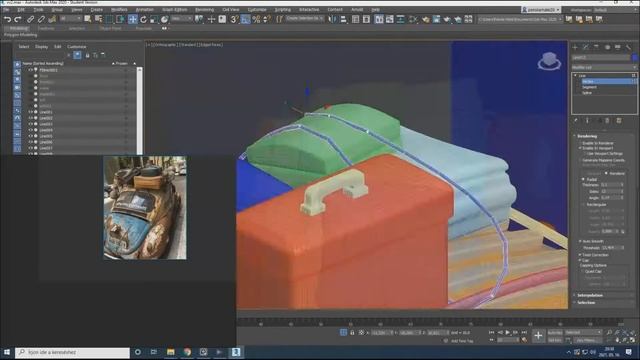The width and height of the screenshot is (640, 360).
Task: Click the Pin Stack icon
Action: (x=576, y=121)
